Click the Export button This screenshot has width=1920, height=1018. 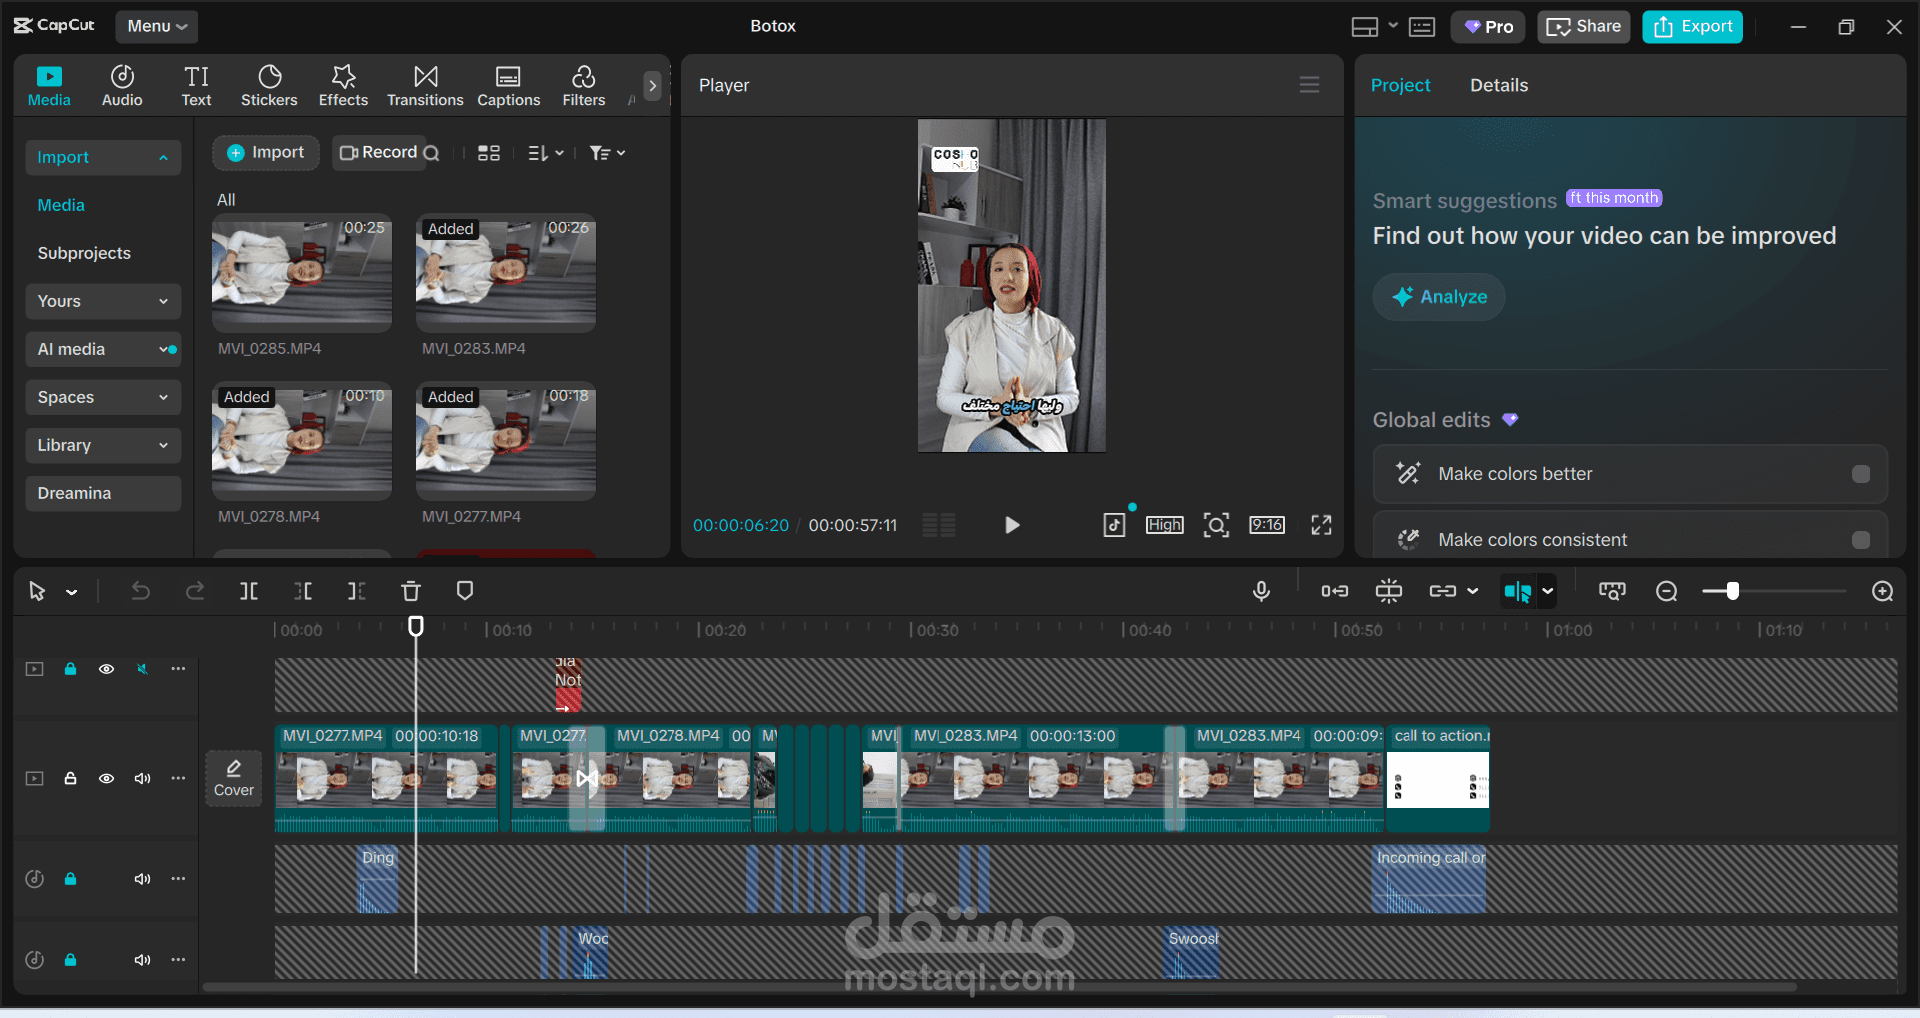click(1692, 27)
